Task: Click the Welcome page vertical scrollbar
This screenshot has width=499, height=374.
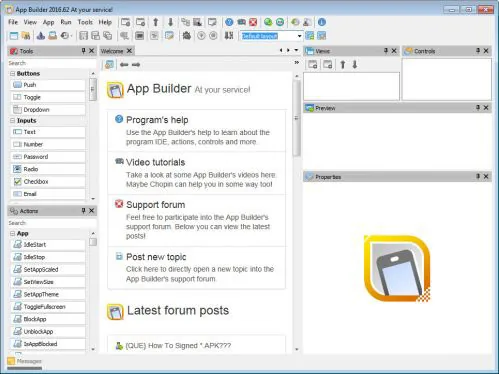Action: (296, 118)
